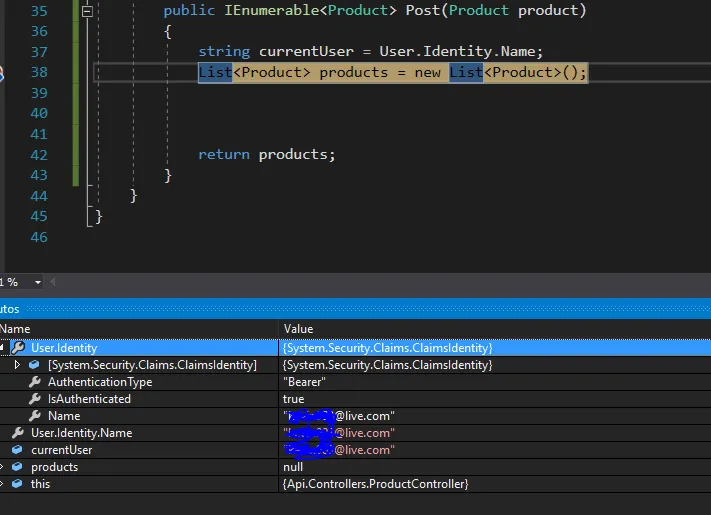Viewport: 711px width, 515px height.
Task: Click the wrench icon beside User.Identity
Action: [18, 348]
